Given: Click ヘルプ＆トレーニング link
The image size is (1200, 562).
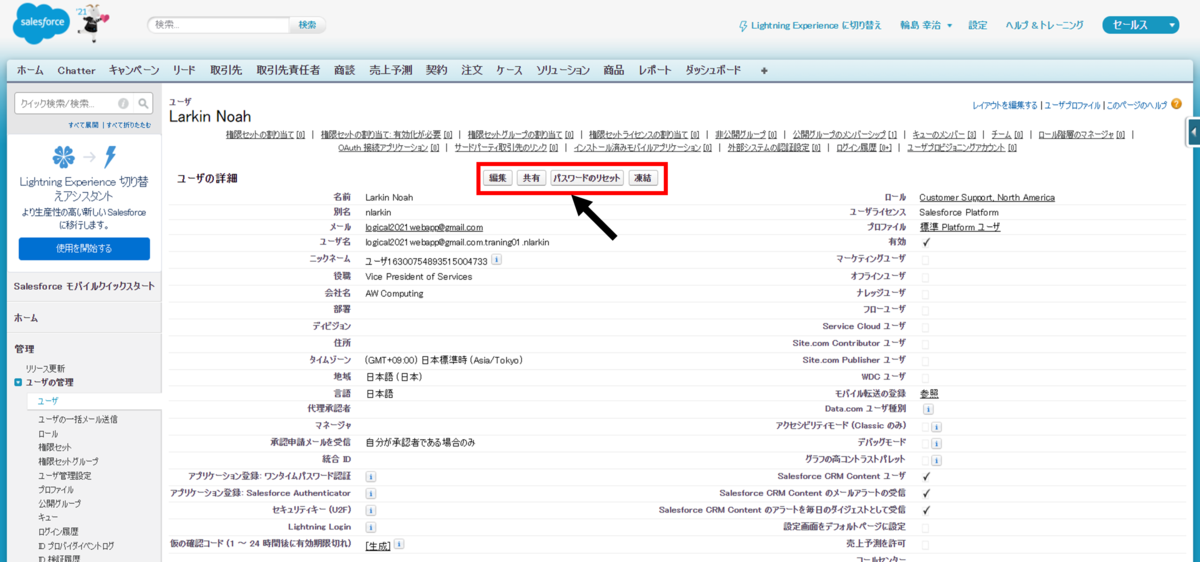Looking at the screenshot, I should click(x=1043, y=25).
